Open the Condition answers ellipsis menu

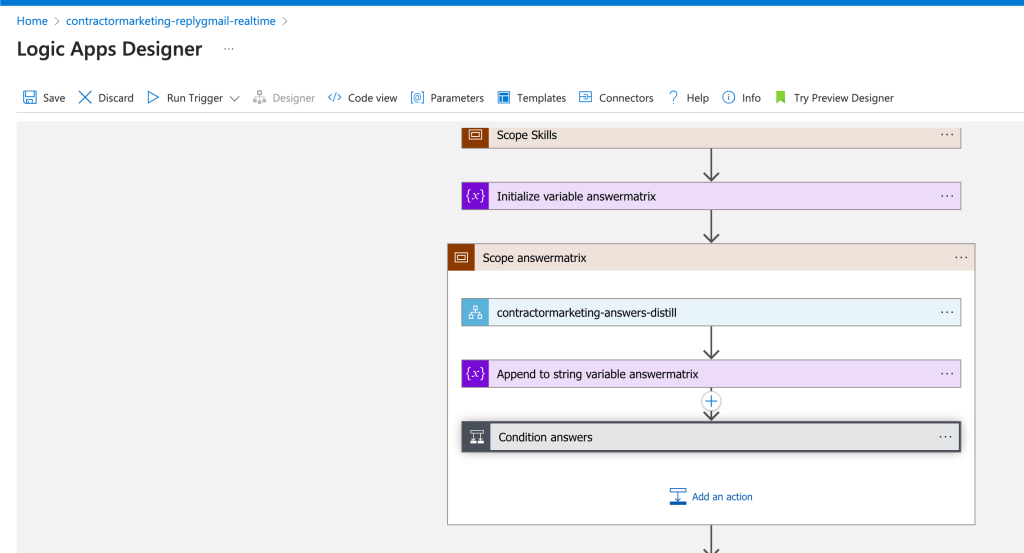(x=946, y=437)
